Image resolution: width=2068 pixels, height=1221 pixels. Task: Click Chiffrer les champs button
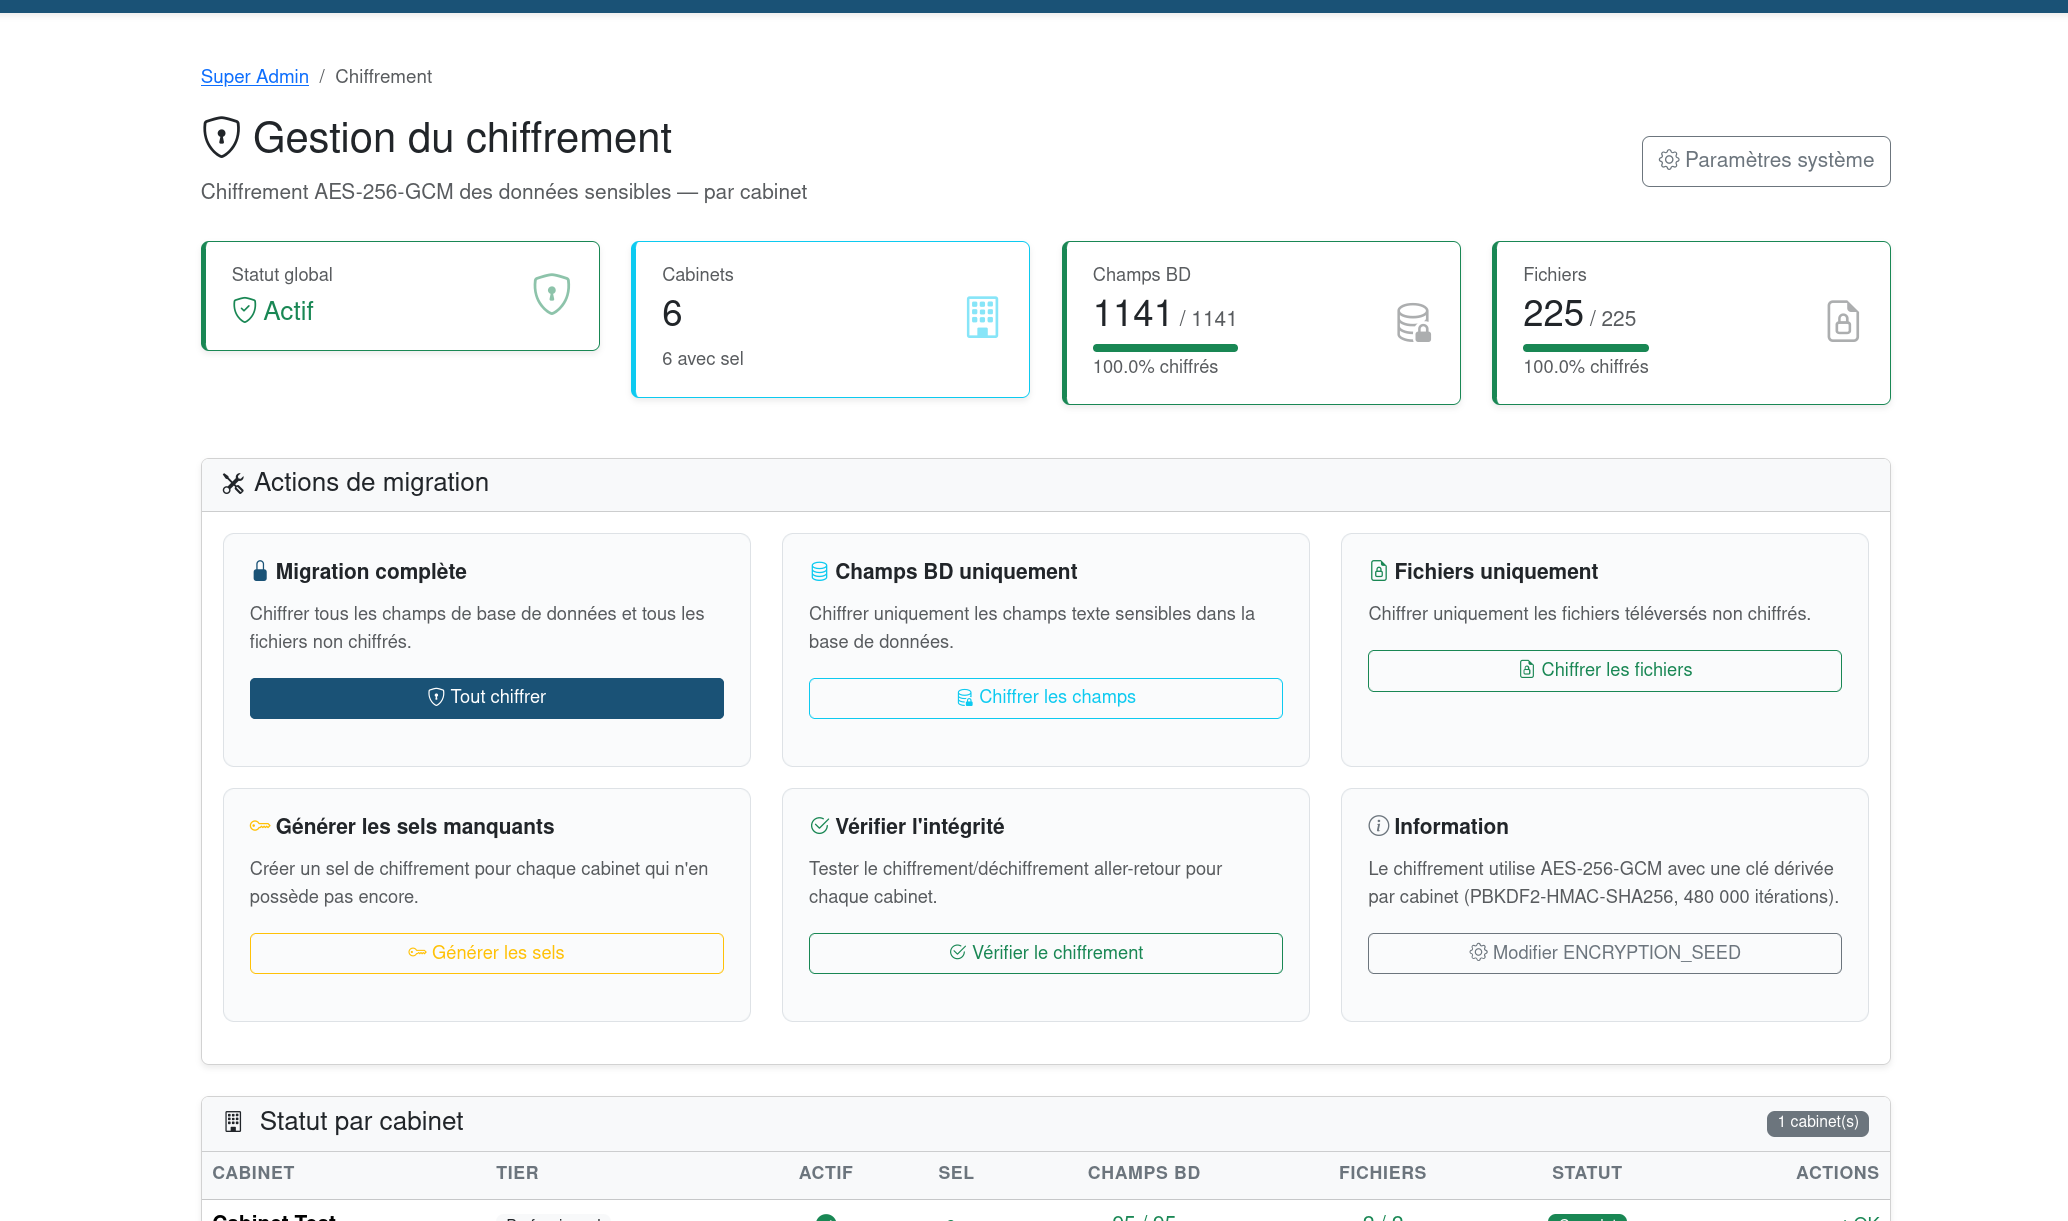1045,698
